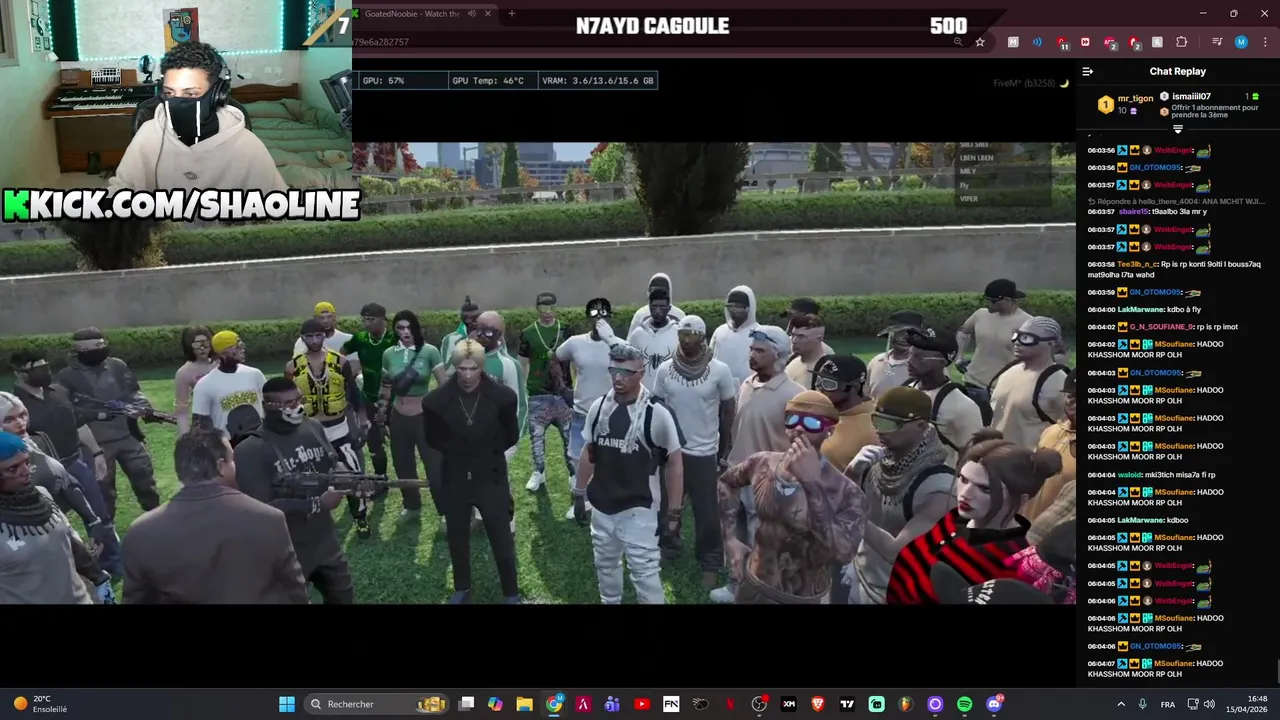1280x720 pixels.
Task: Open the Chrome three-dot menu
Action: tap(1263, 42)
